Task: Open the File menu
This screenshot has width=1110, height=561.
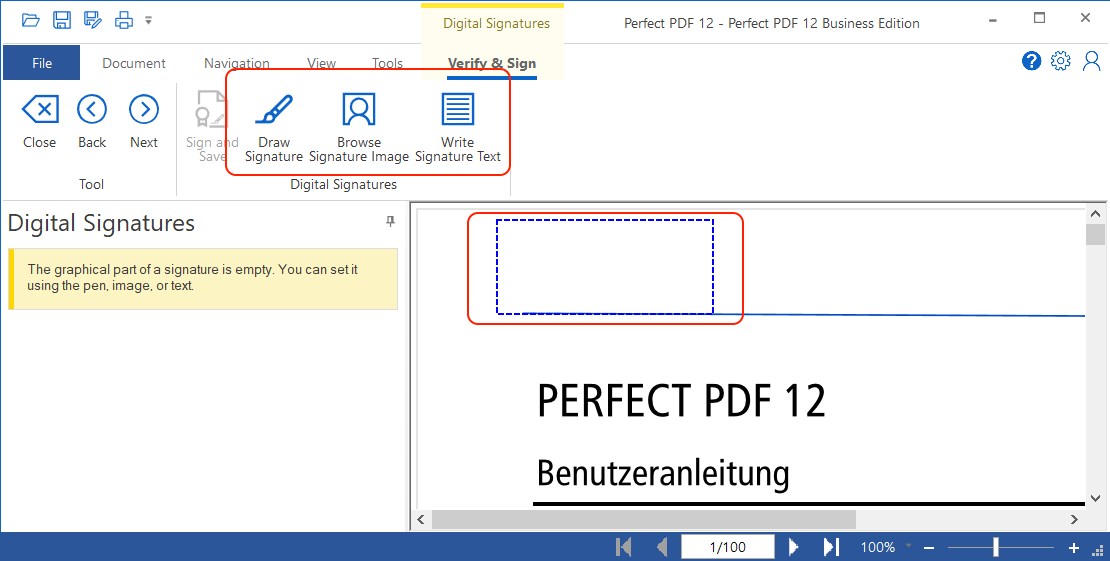Action: 41,63
